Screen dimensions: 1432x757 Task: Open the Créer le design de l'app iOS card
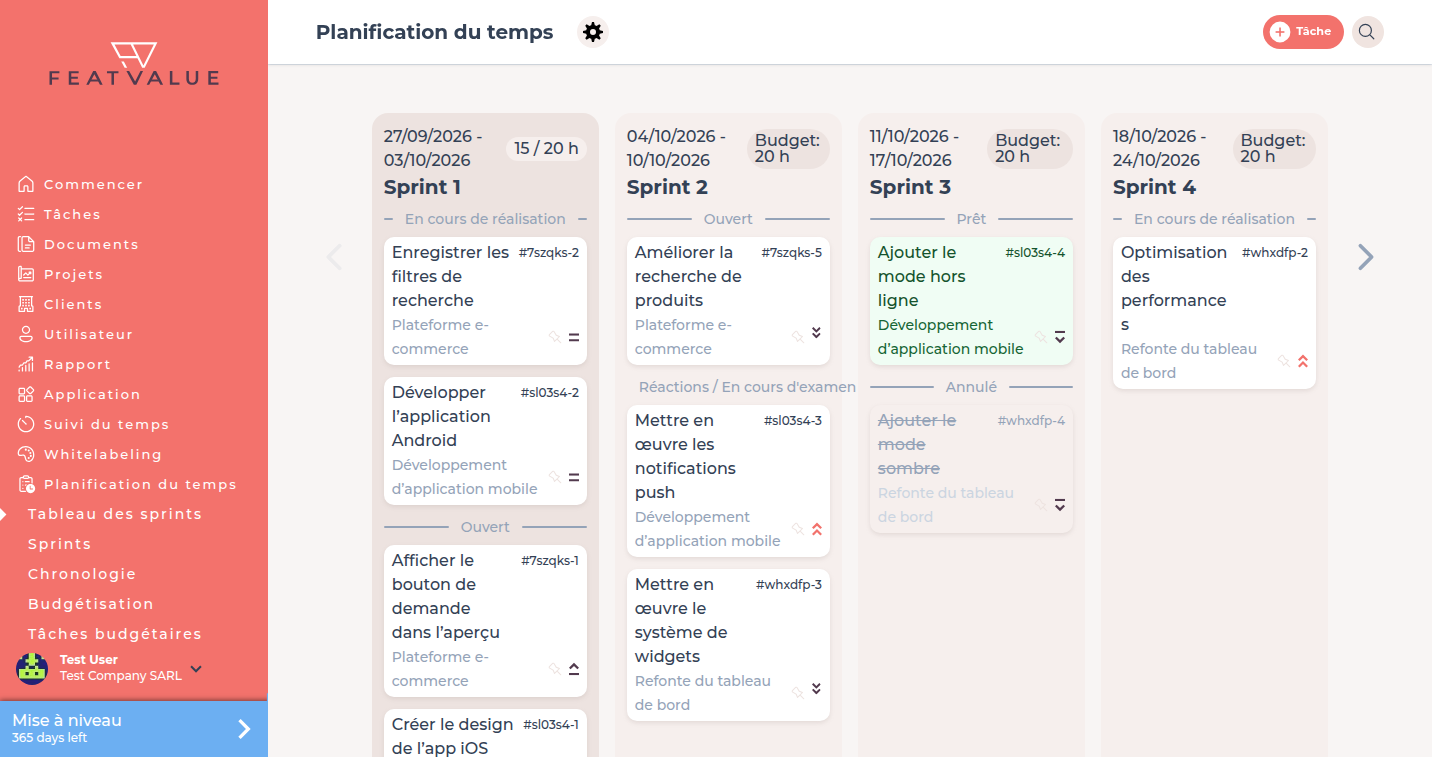485,734
